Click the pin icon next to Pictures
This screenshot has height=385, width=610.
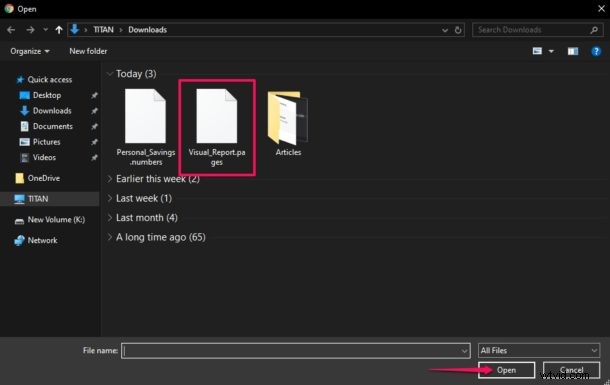(94, 142)
